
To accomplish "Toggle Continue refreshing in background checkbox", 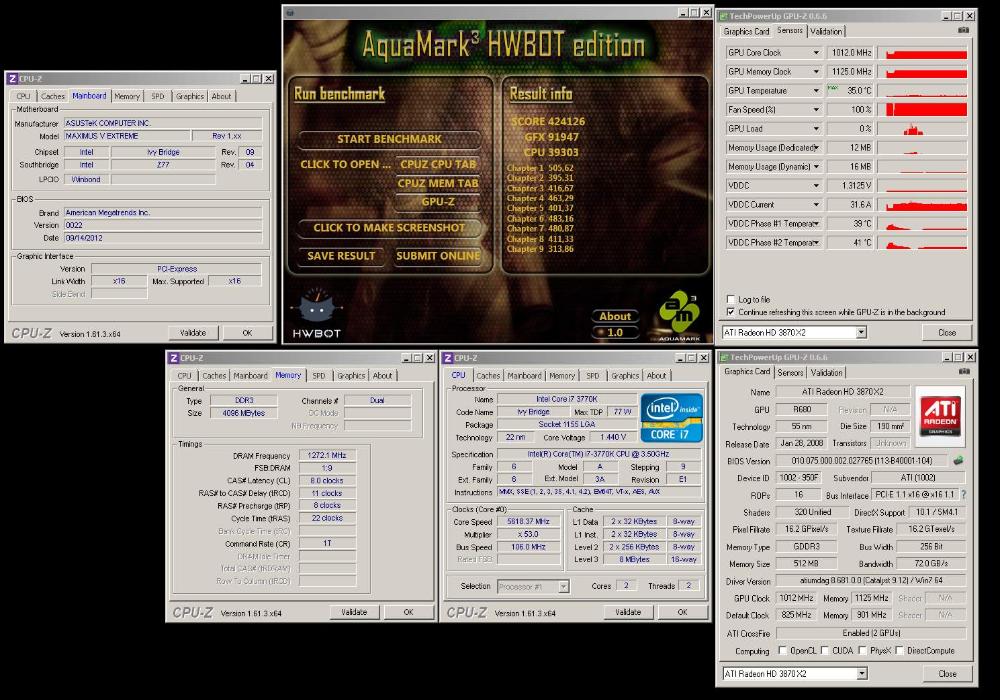I will pos(731,312).
